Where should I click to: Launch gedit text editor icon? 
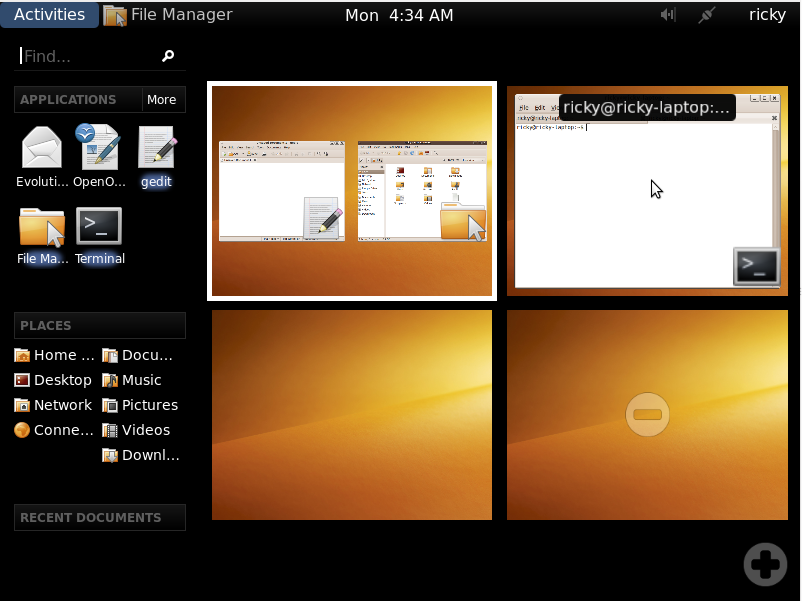156,148
